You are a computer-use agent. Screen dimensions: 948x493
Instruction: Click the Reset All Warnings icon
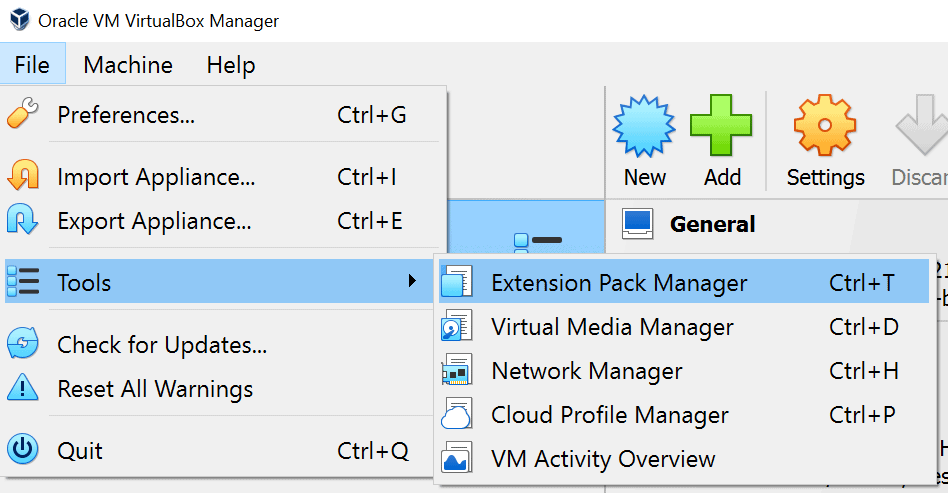tap(22, 389)
